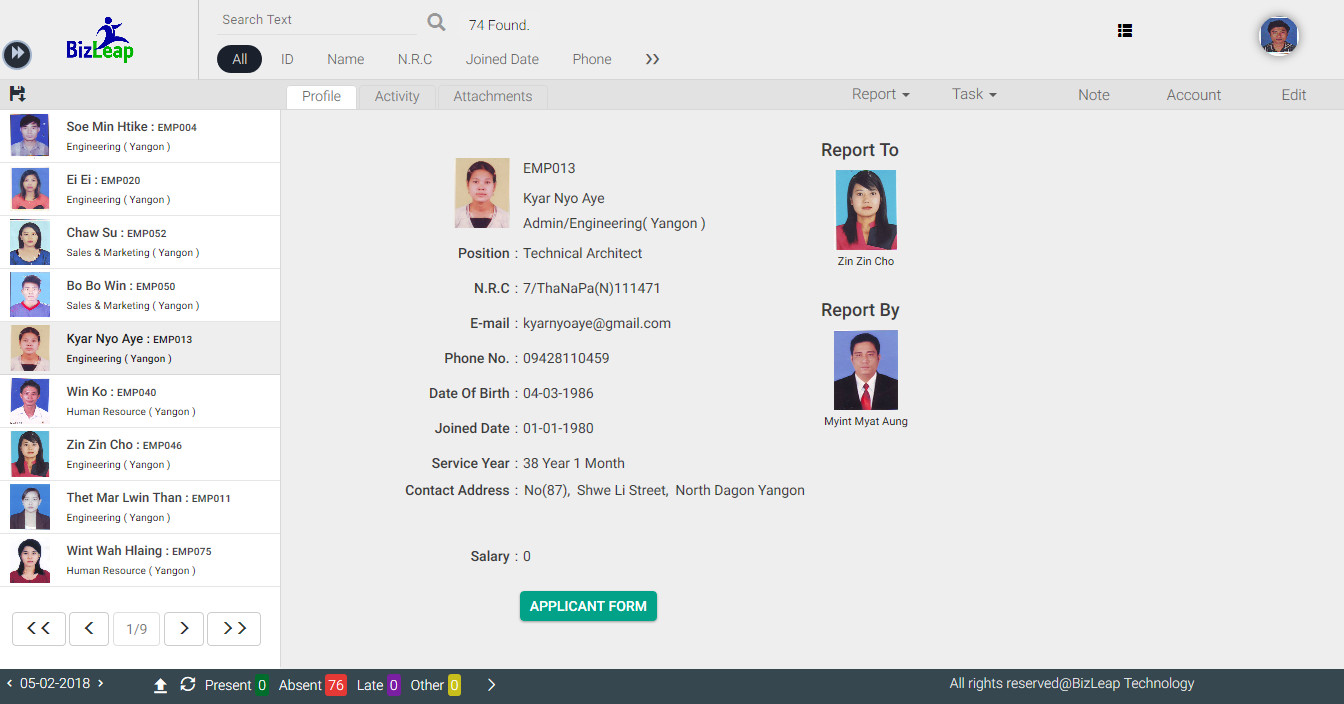Image resolution: width=1344 pixels, height=704 pixels.
Task: Click the export/save icon on the toolbar
Action: point(17,93)
